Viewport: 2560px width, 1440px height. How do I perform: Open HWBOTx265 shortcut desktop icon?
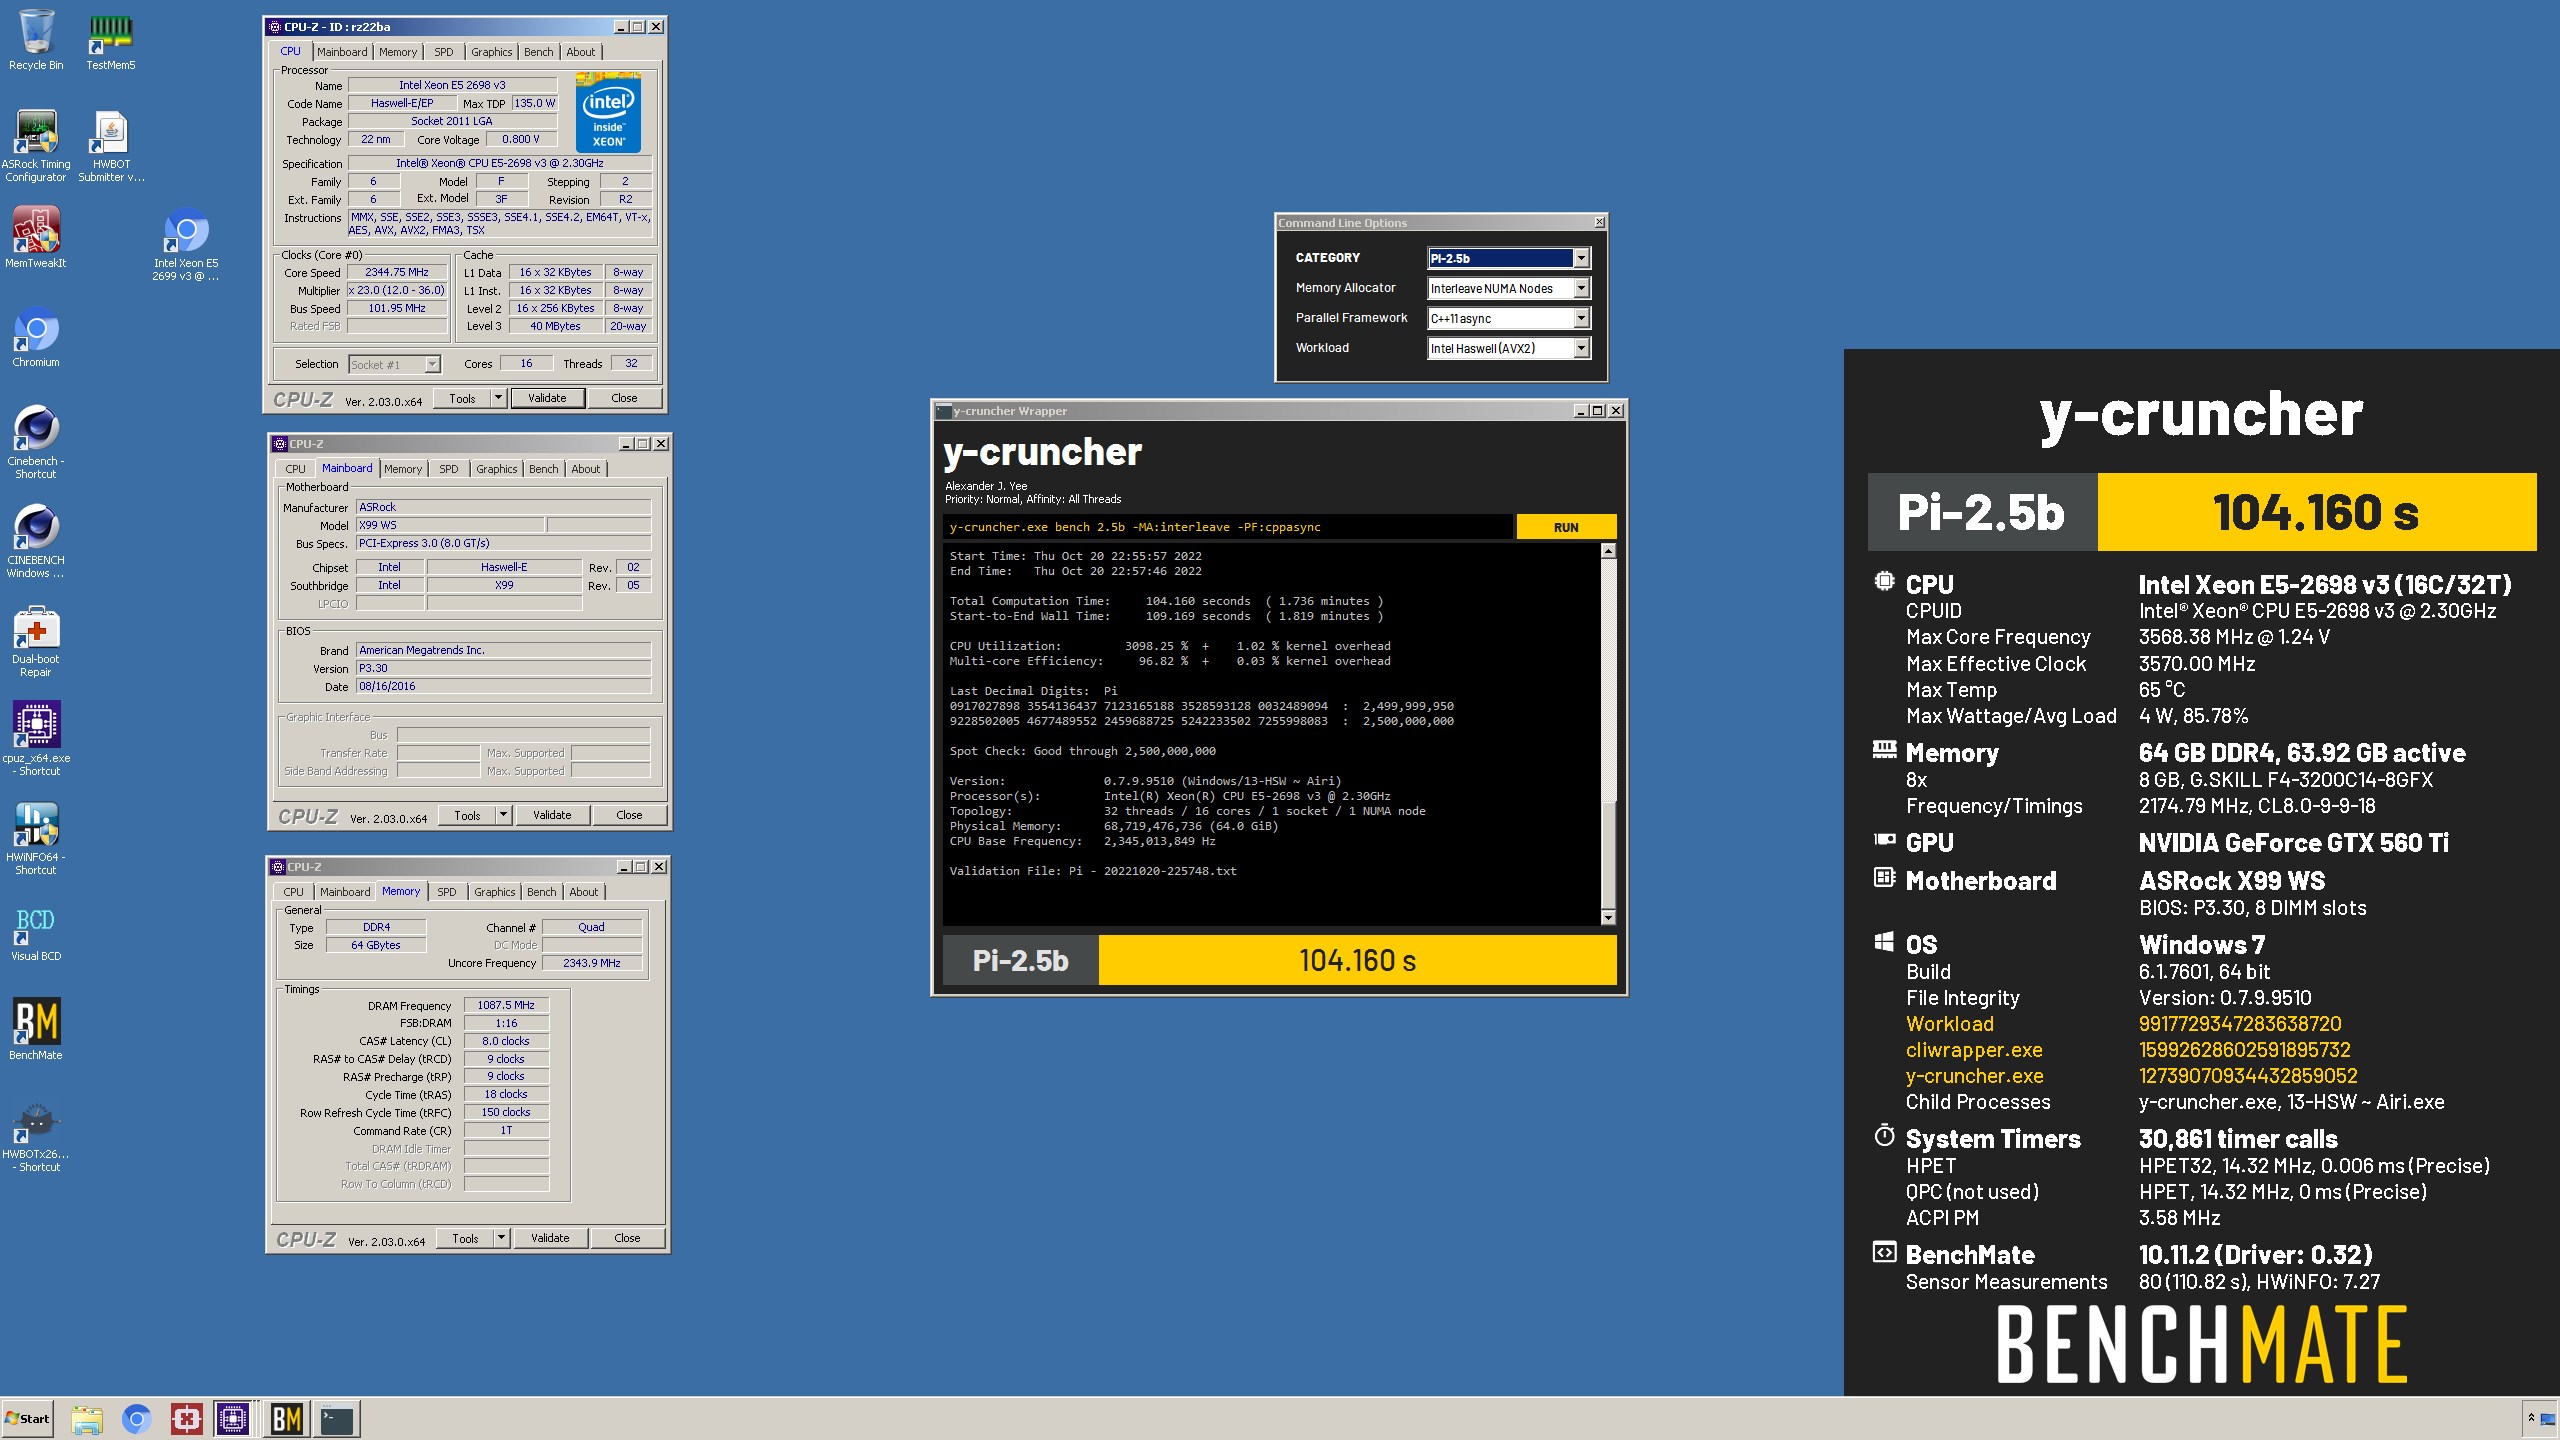pos(36,1136)
